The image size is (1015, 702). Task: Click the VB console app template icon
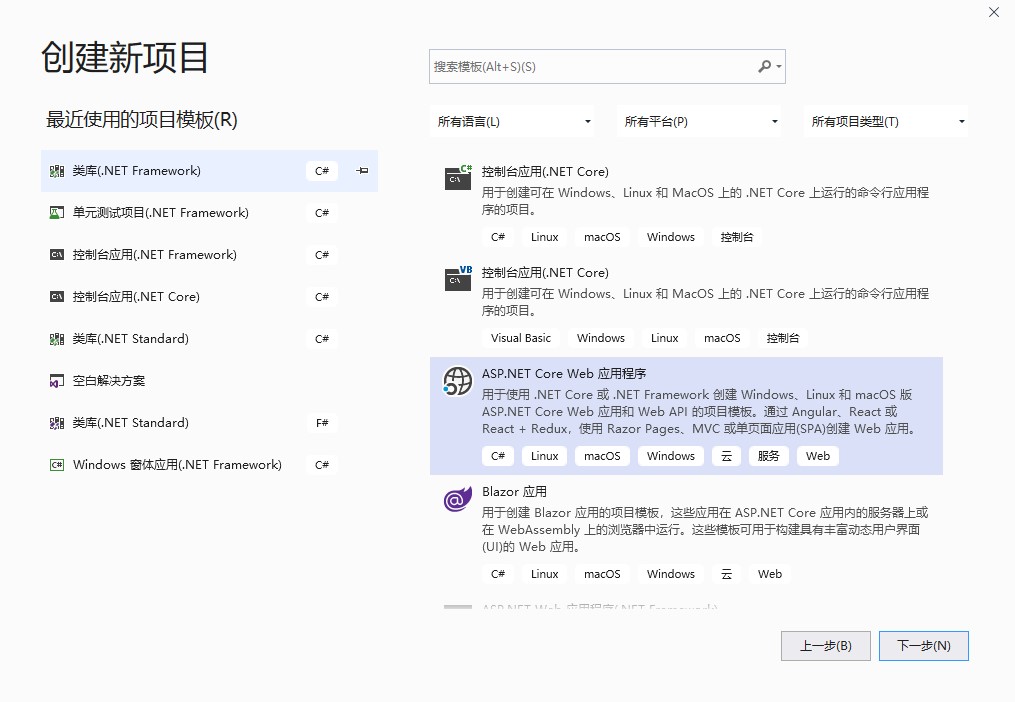click(x=458, y=278)
